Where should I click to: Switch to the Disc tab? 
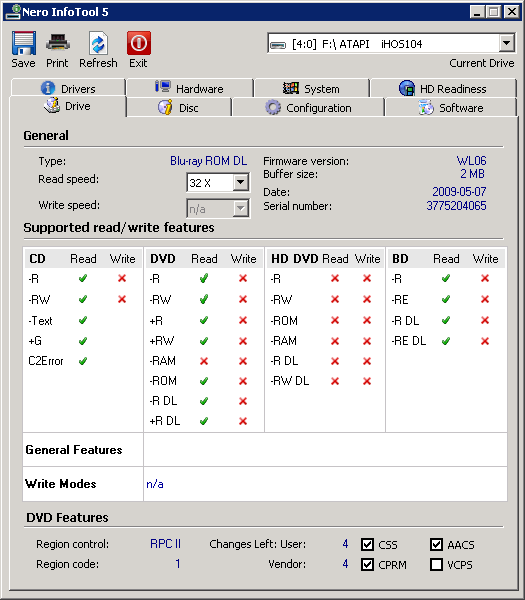(x=179, y=108)
